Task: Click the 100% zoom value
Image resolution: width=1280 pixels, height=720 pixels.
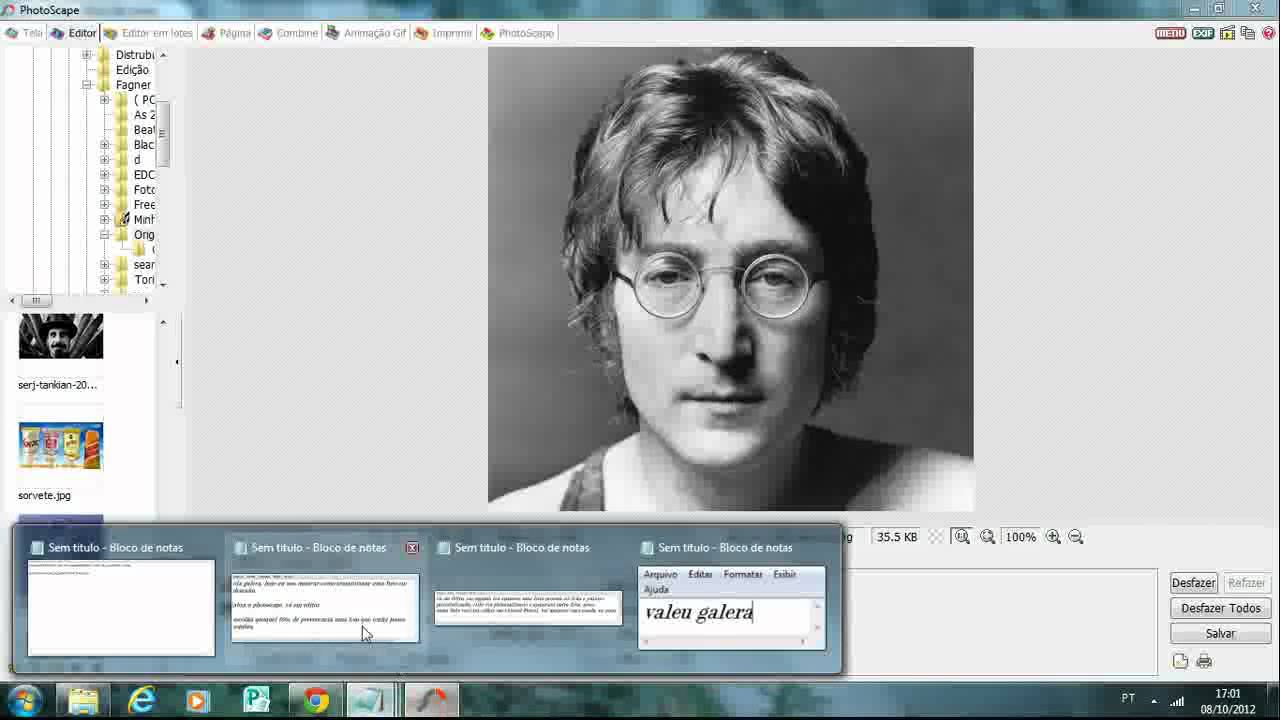Action: (x=1021, y=537)
